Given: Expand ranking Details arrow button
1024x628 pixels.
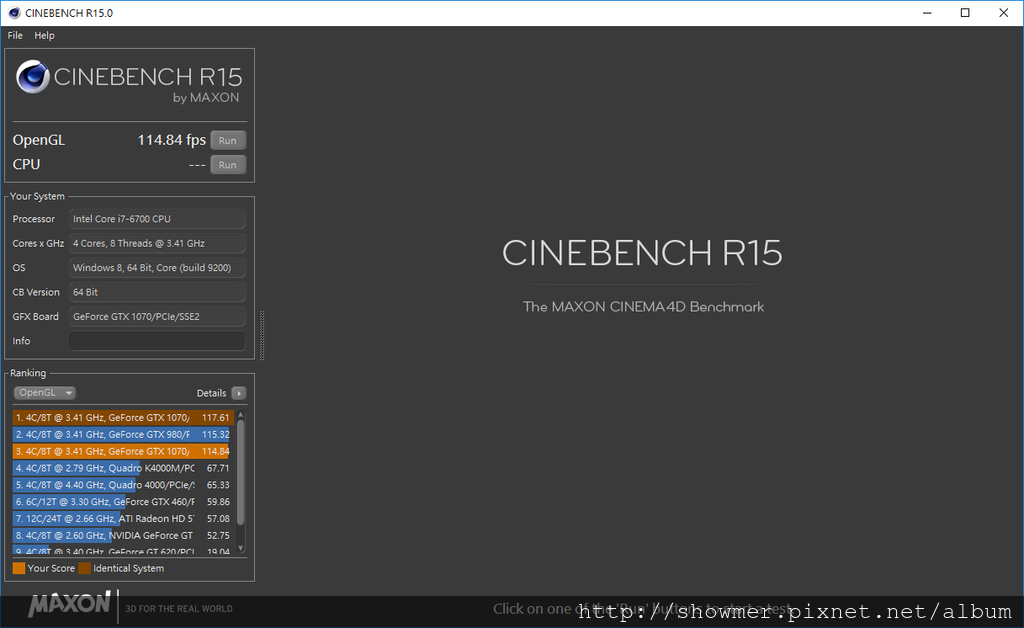Looking at the screenshot, I should tap(239, 393).
